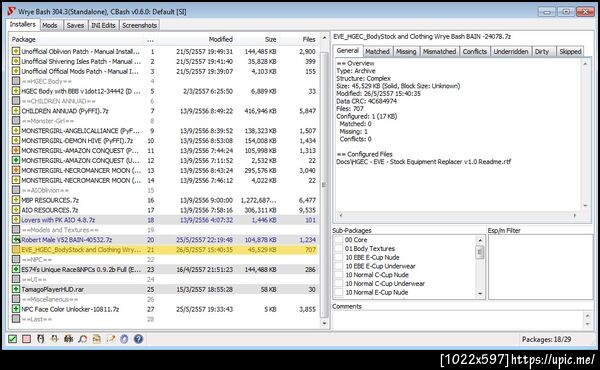Select 'AIO RESOURCES.7z' package row
The width and height of the screenshot is (600, 370).
pos(165,210)
